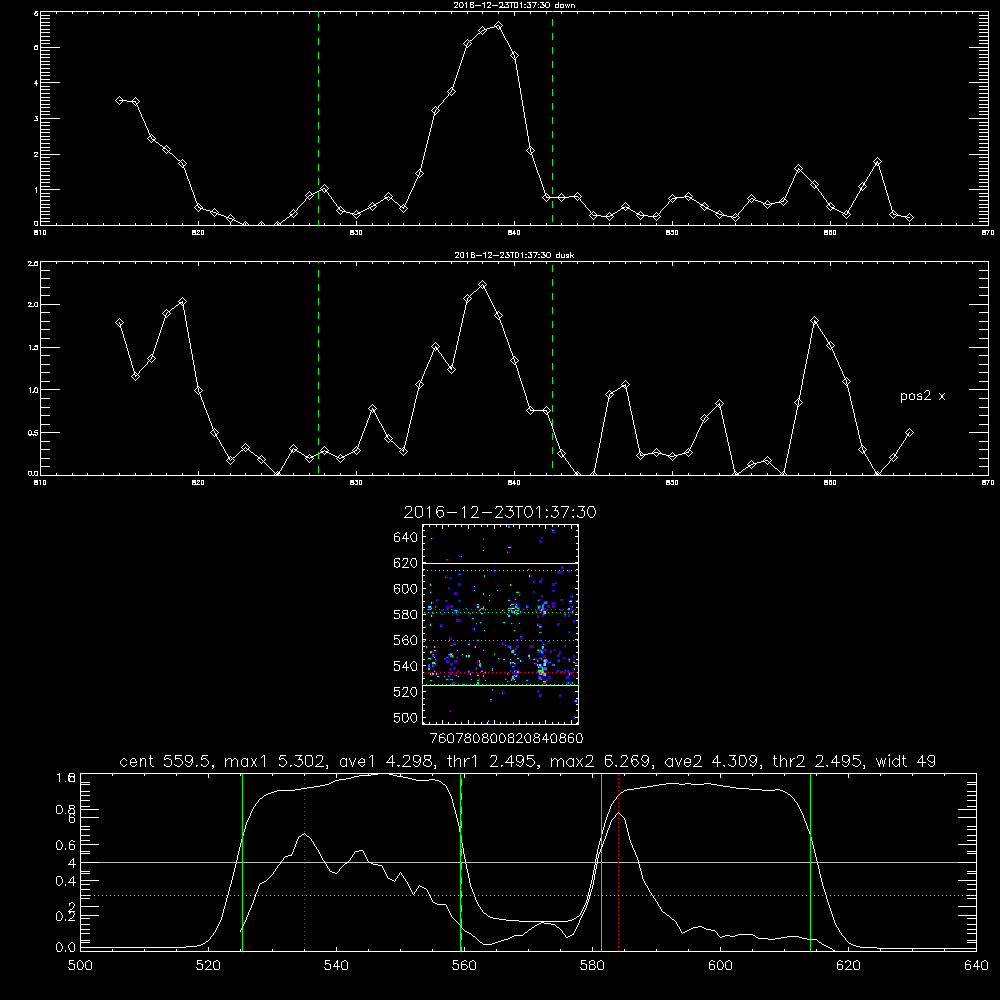The image size is (1000, 1000).
Task: Click the heatmap x-axis label string '760780800820840860'
Action: [x=506, y=738]
